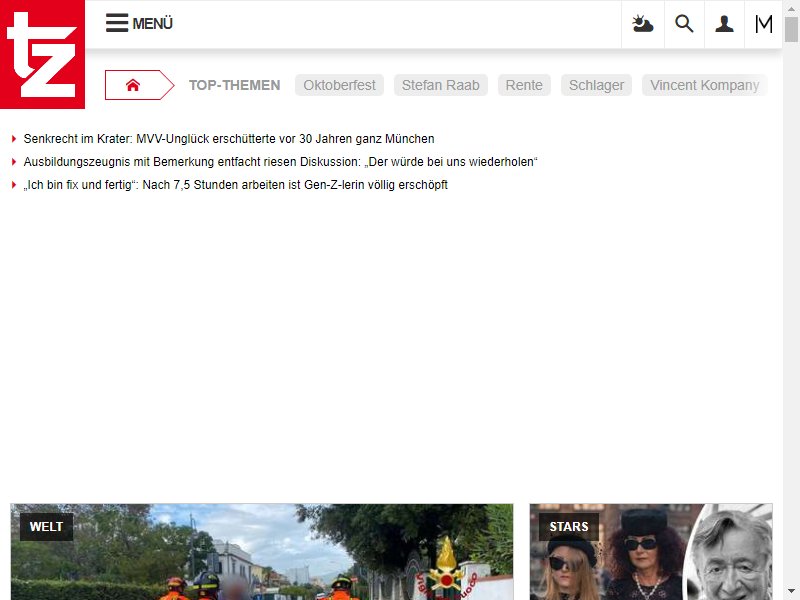Click the scrollbar down arrow
Screen dimensions: 800x600
pos(791,593)
